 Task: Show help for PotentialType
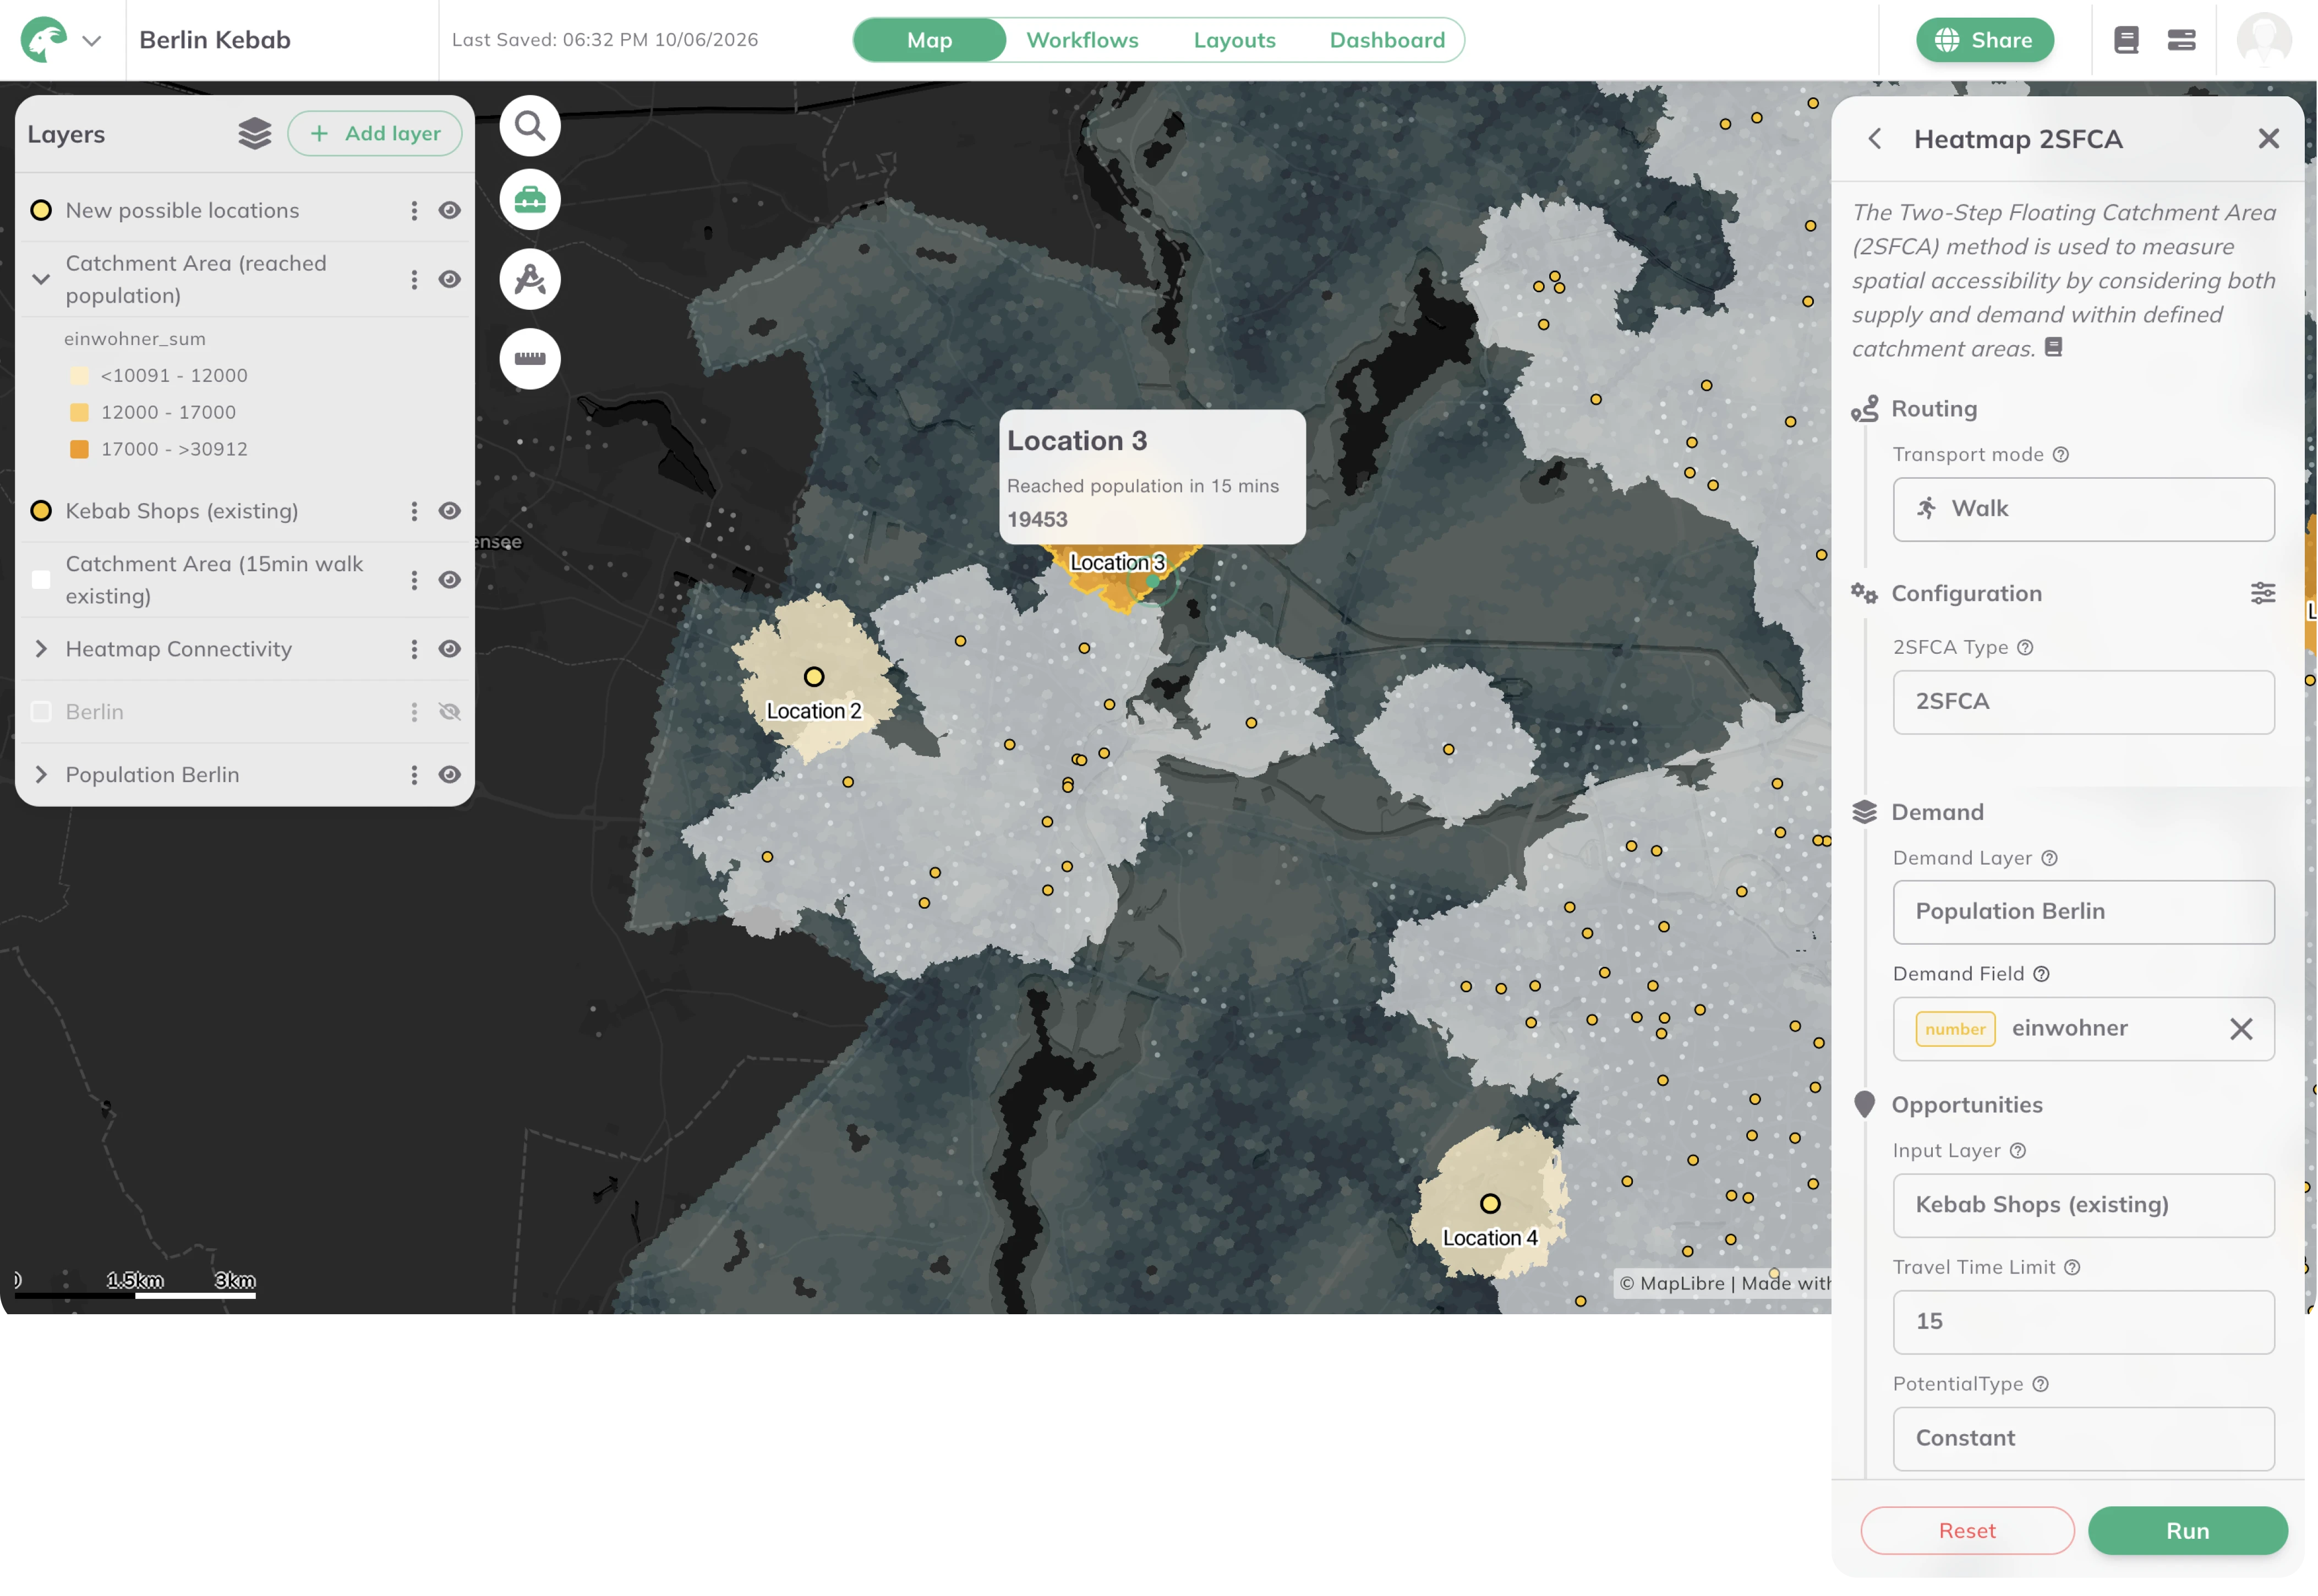point(2040,1385)
